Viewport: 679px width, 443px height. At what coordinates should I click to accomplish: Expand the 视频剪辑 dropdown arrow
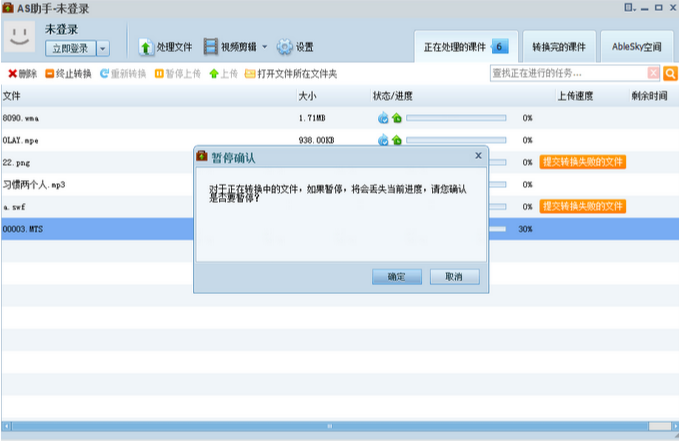coord(265,47)
